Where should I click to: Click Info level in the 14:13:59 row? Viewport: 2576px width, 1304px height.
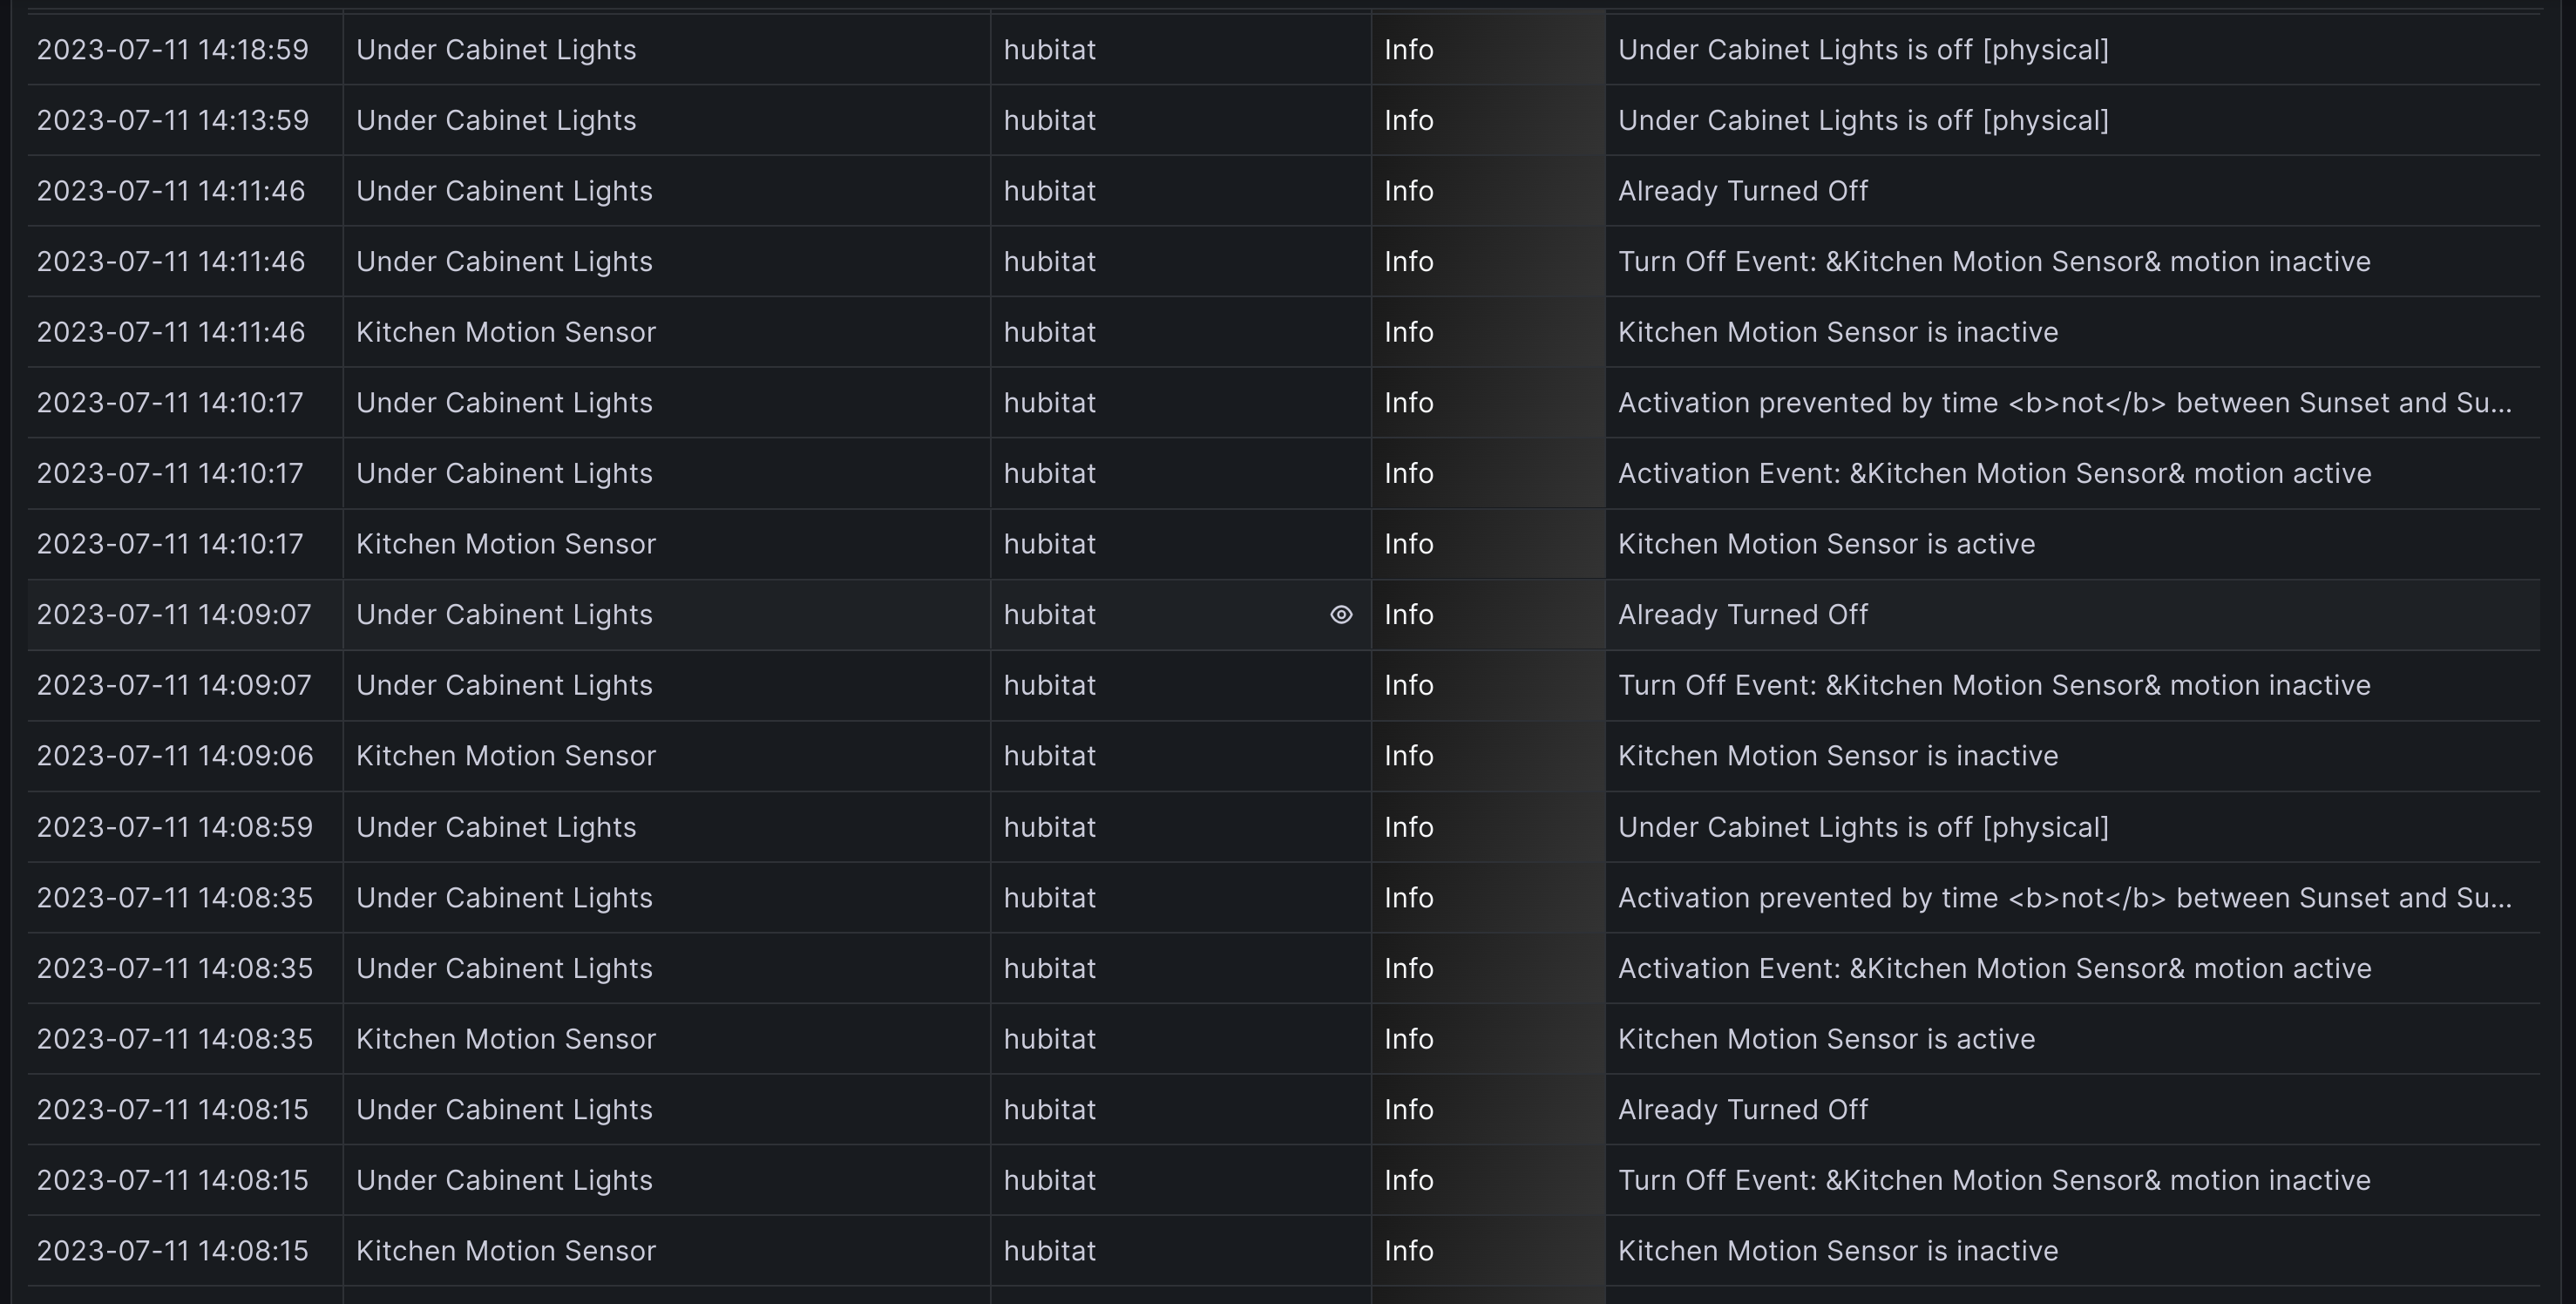coord(1408,120)
